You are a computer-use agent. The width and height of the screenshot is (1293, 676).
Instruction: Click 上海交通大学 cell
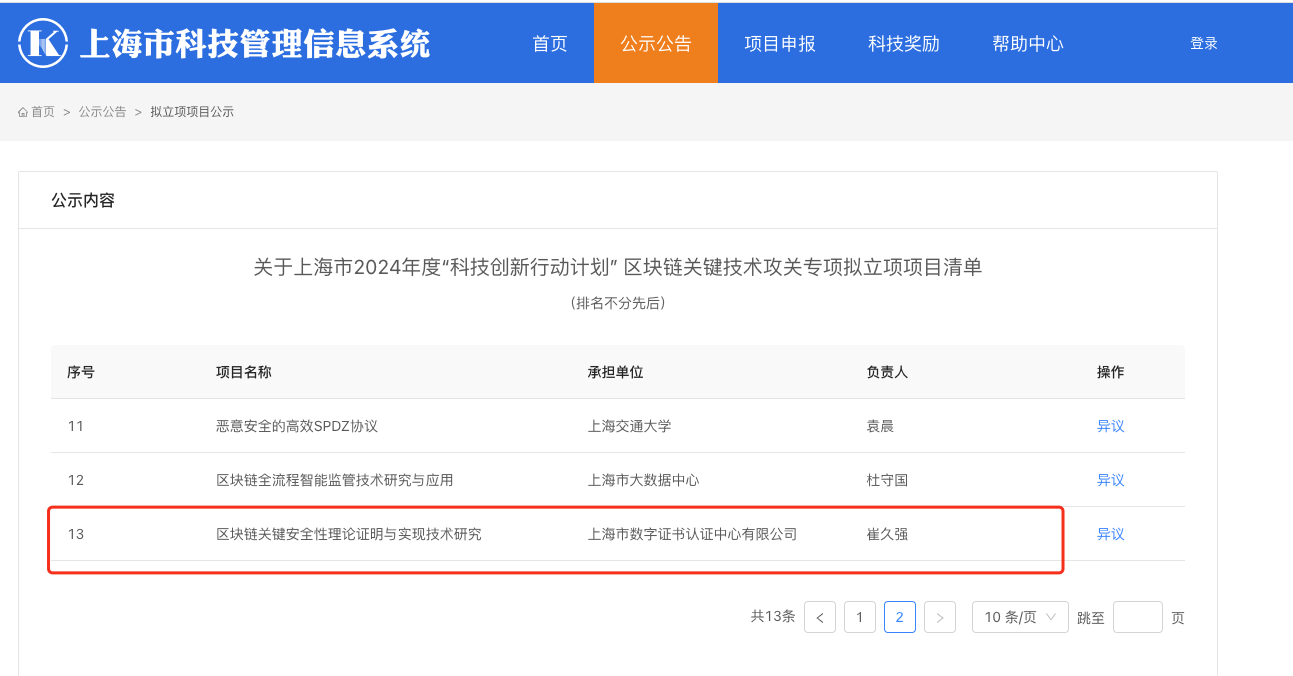pyautogui.click(x=630, y=426)
